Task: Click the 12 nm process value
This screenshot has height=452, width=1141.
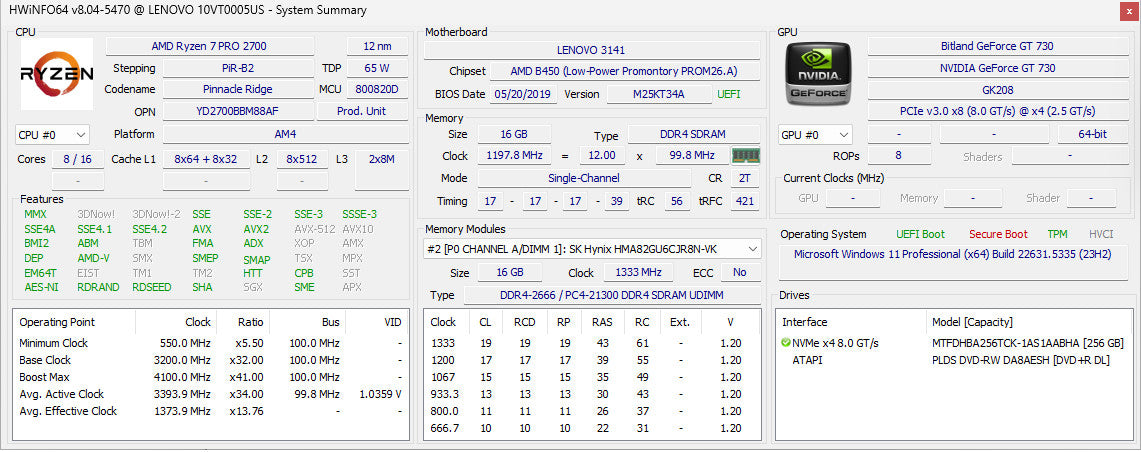Action: 378,46
